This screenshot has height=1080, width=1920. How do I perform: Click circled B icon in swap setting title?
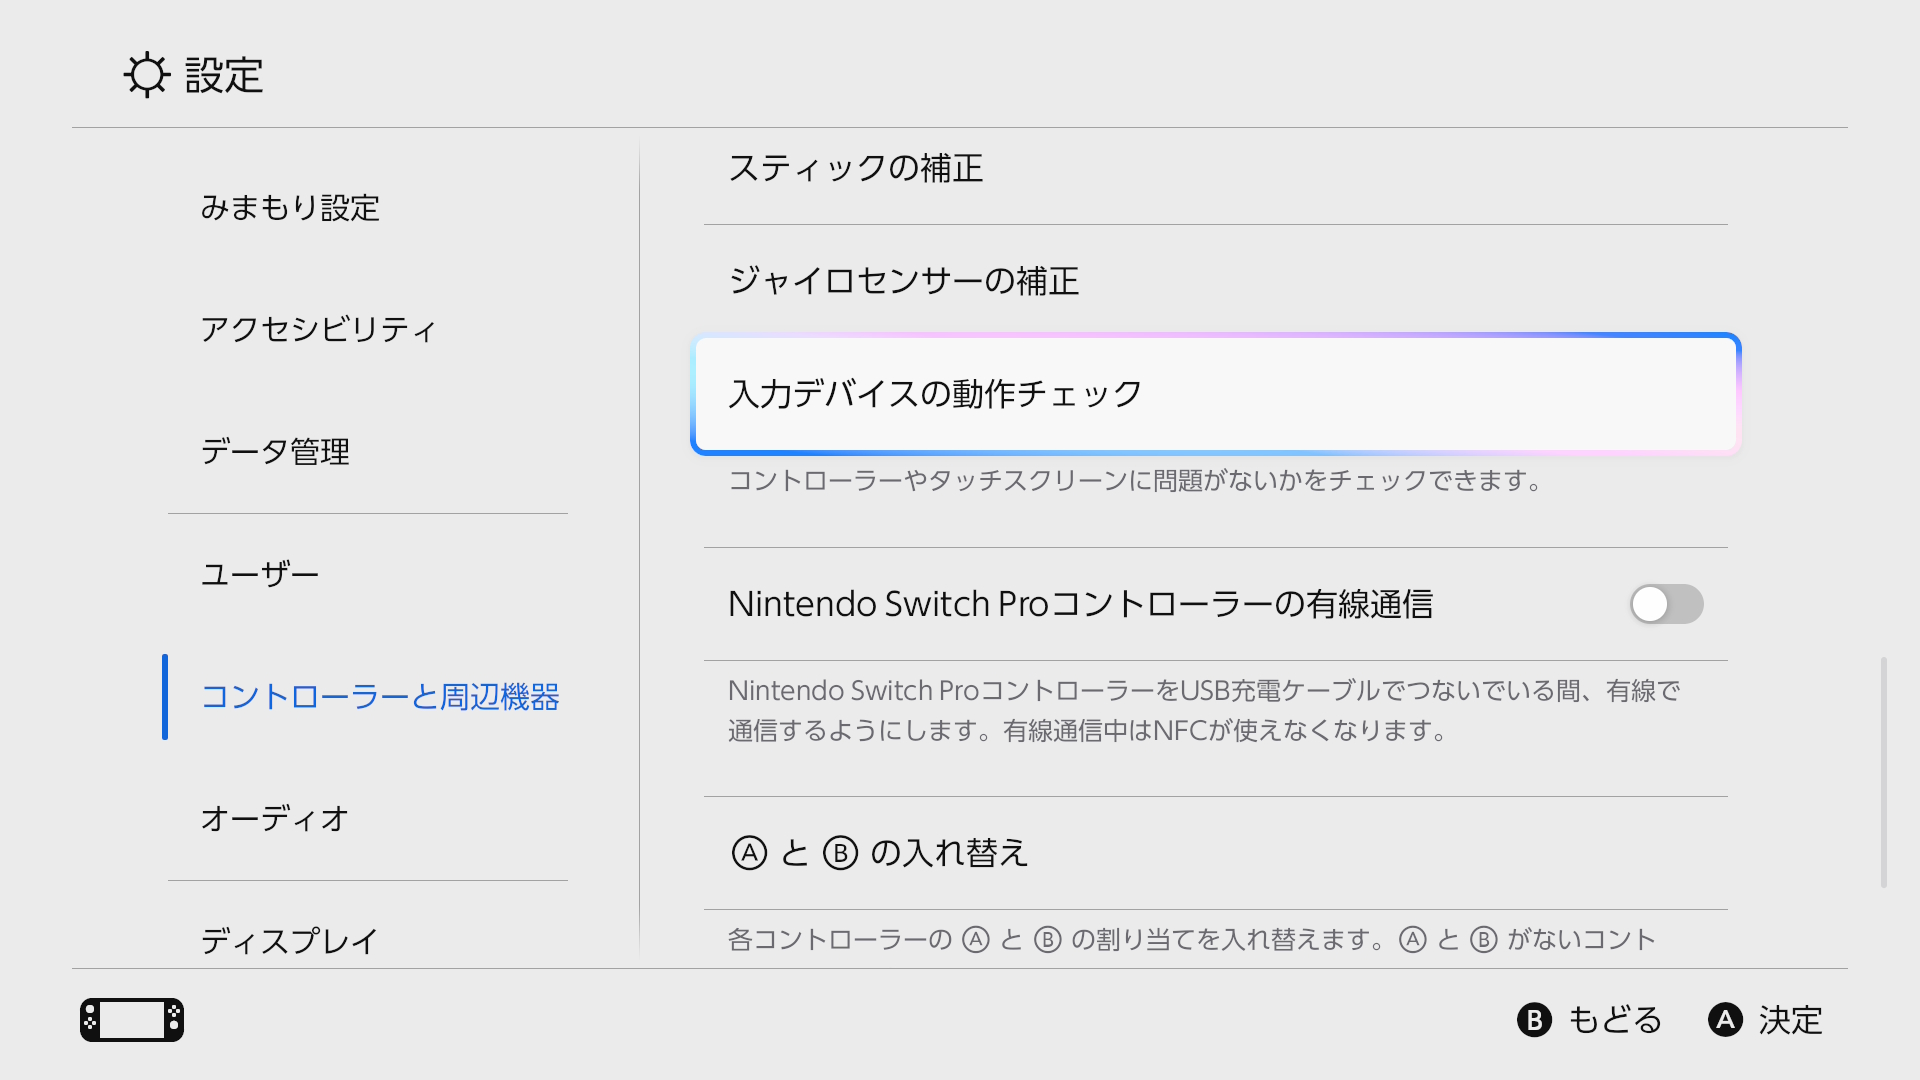[840, 853]
